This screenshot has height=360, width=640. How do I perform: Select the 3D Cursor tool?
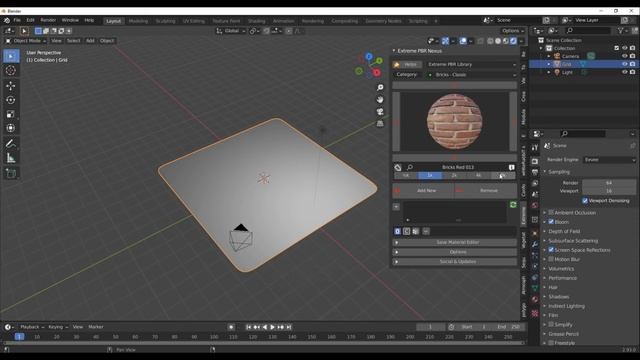11,70
